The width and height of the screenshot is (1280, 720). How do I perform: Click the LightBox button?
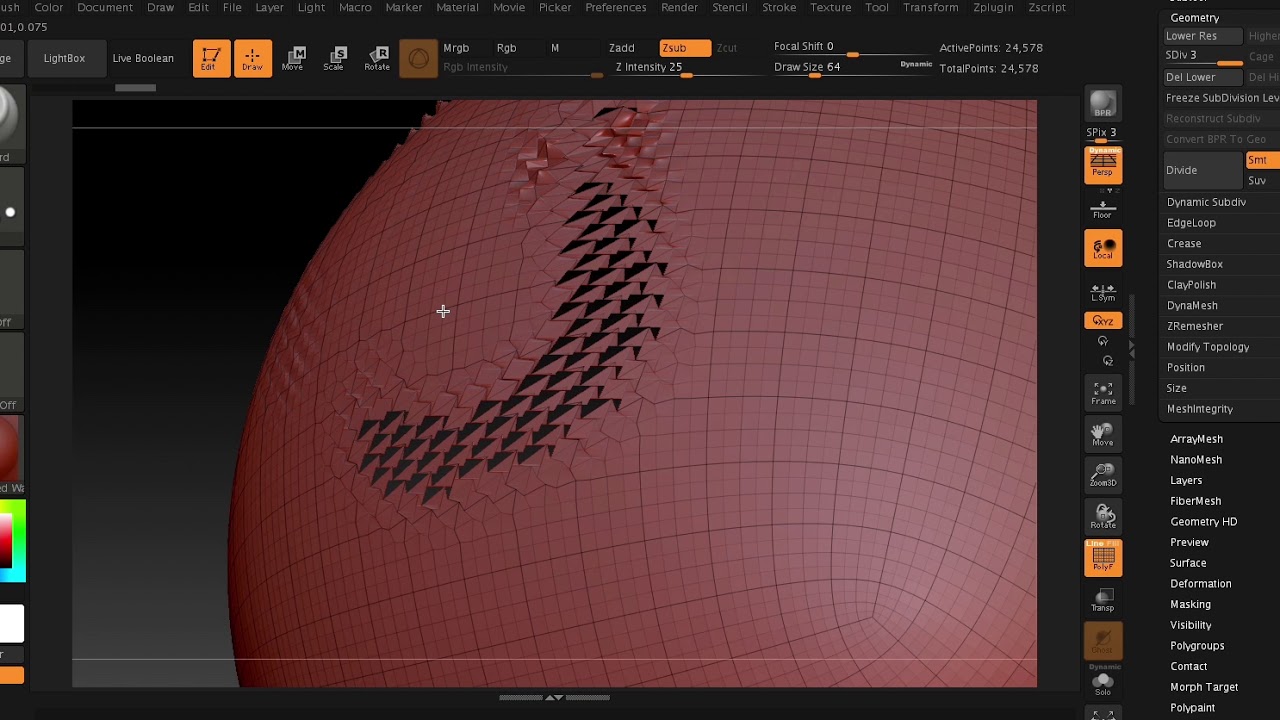pos(64,59)
